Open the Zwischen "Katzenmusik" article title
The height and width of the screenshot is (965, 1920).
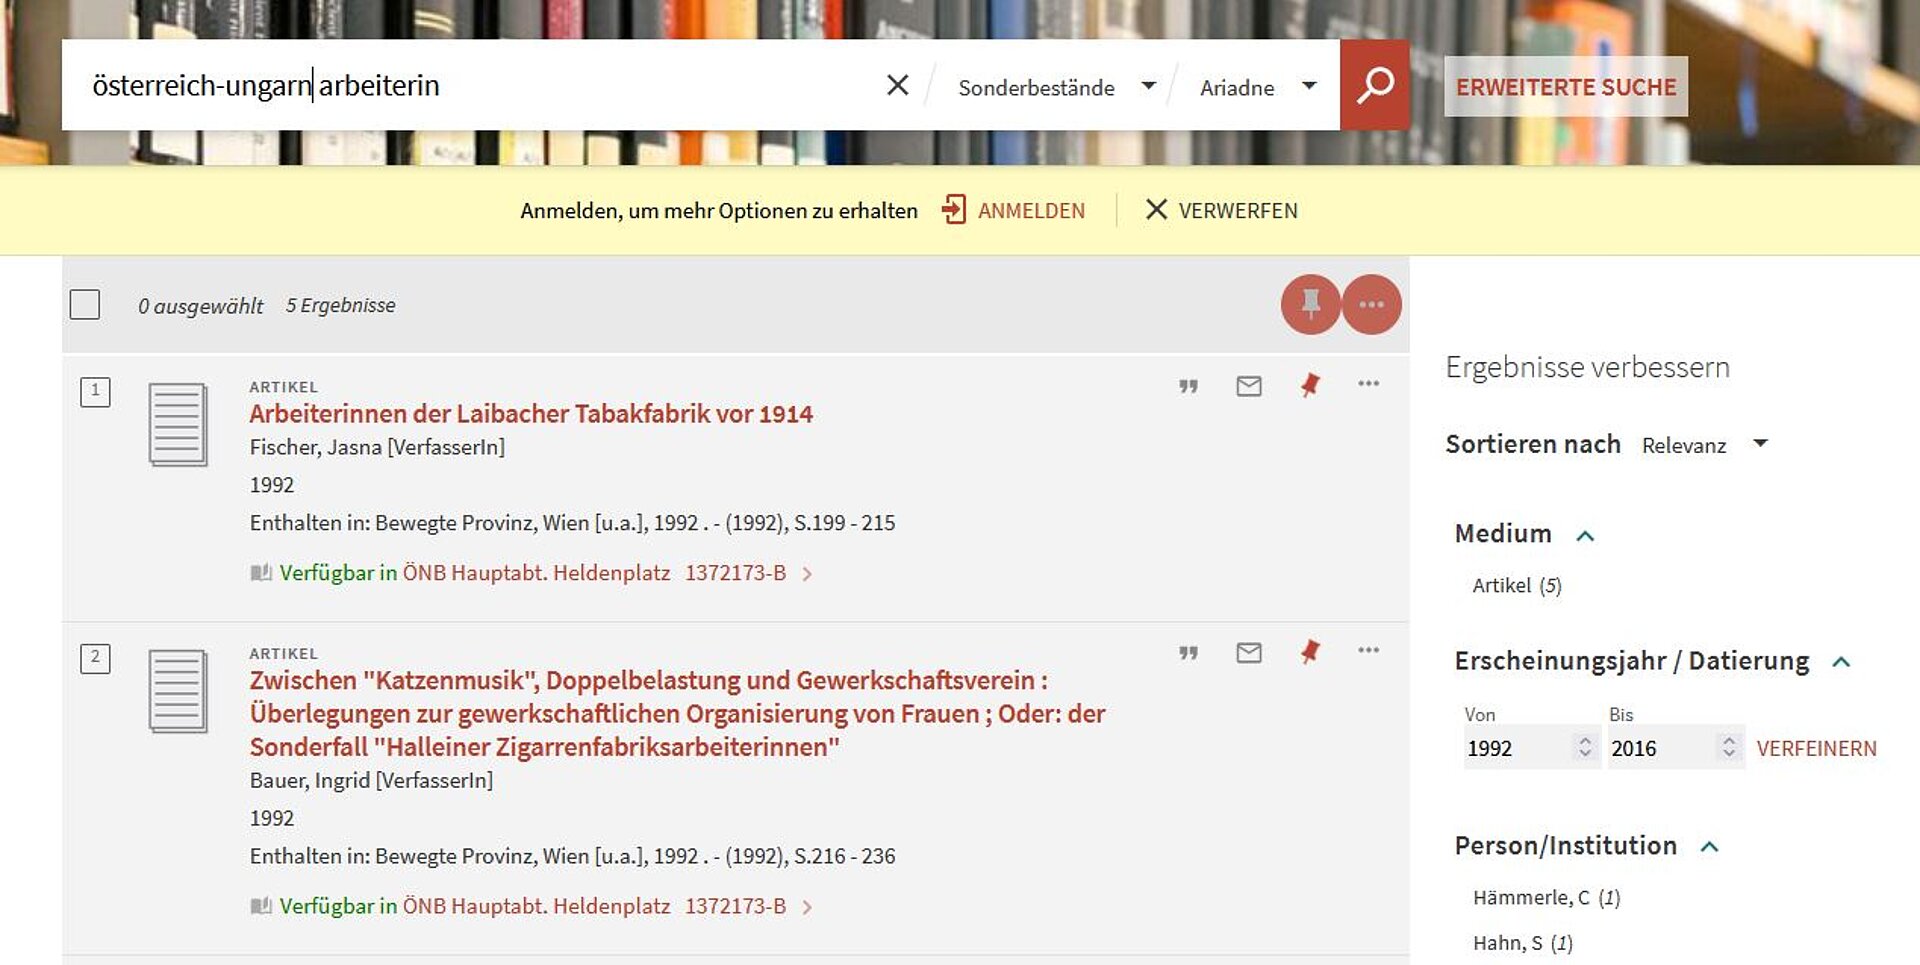tap(677, 713)
